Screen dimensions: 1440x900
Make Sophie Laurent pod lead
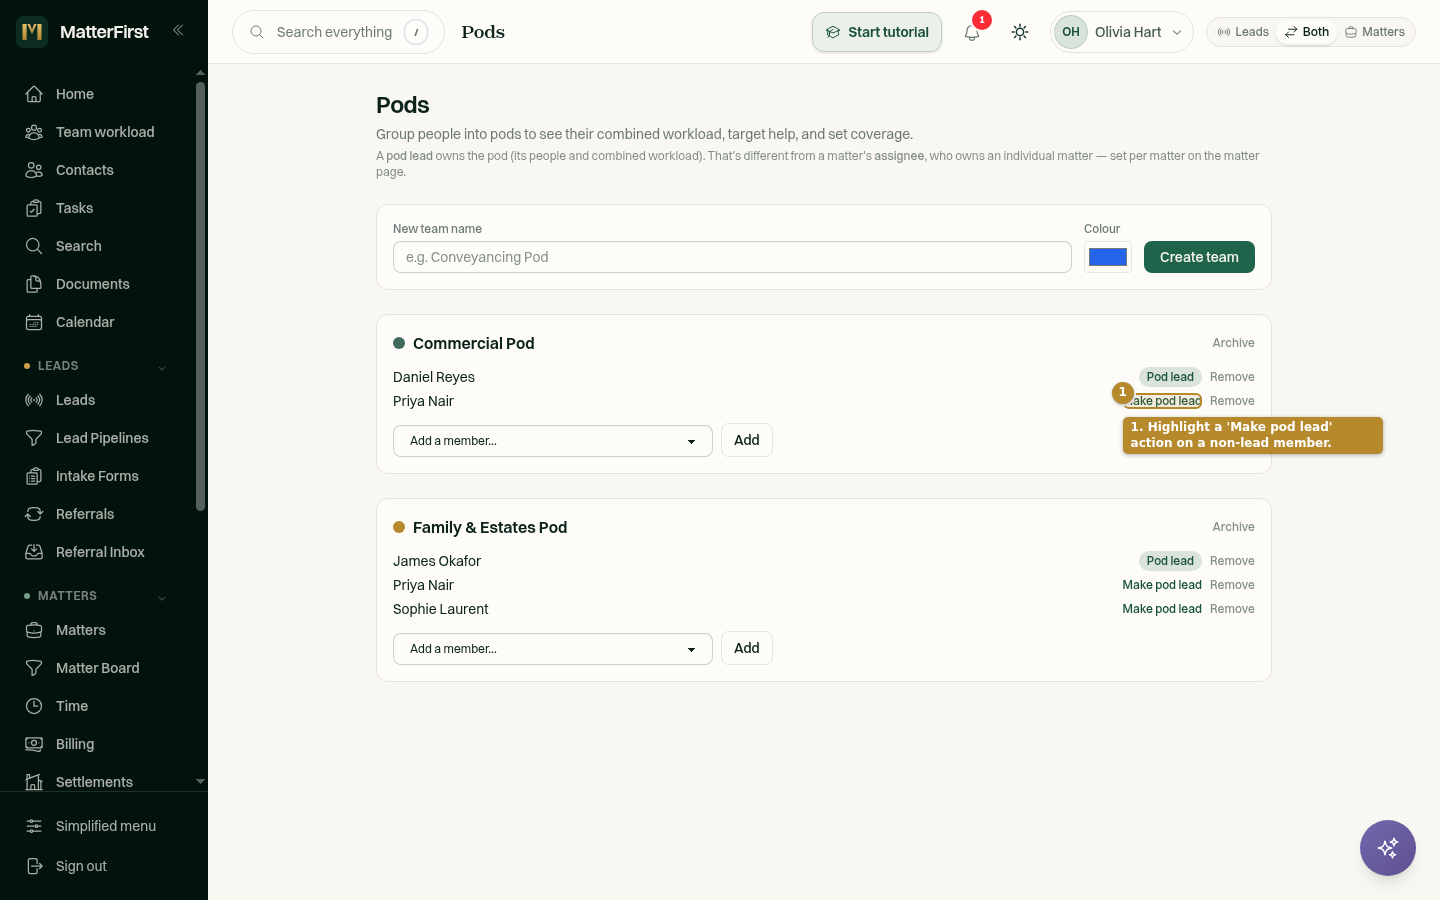click(x=1162, y=609)
